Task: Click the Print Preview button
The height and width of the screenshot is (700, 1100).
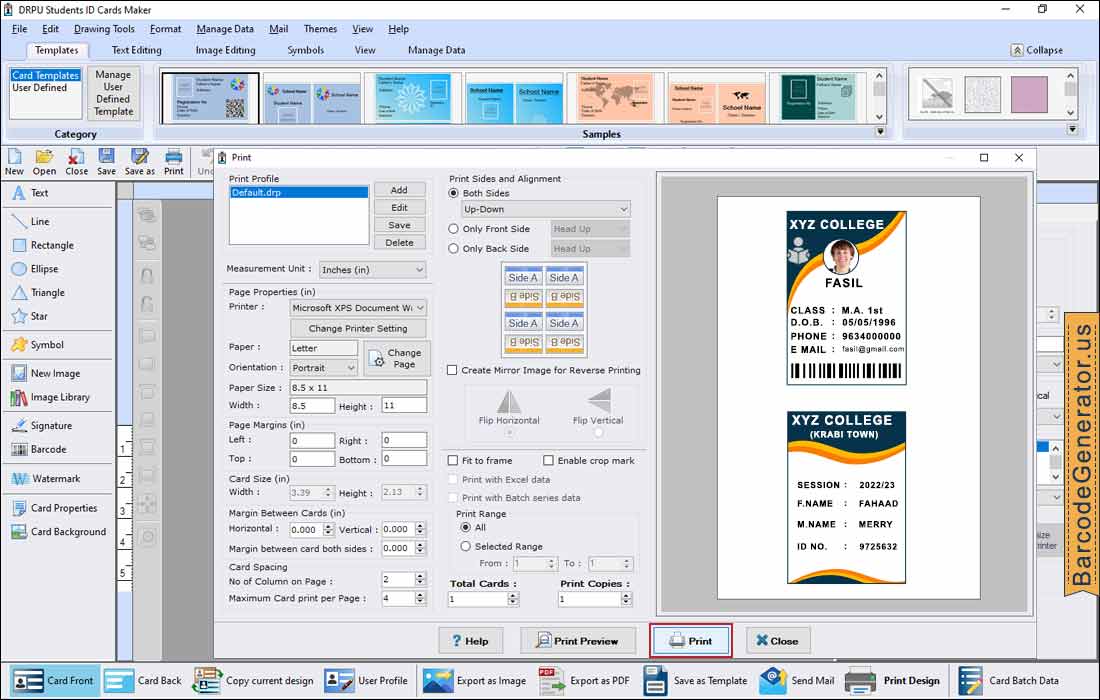Action: (577, 641)
